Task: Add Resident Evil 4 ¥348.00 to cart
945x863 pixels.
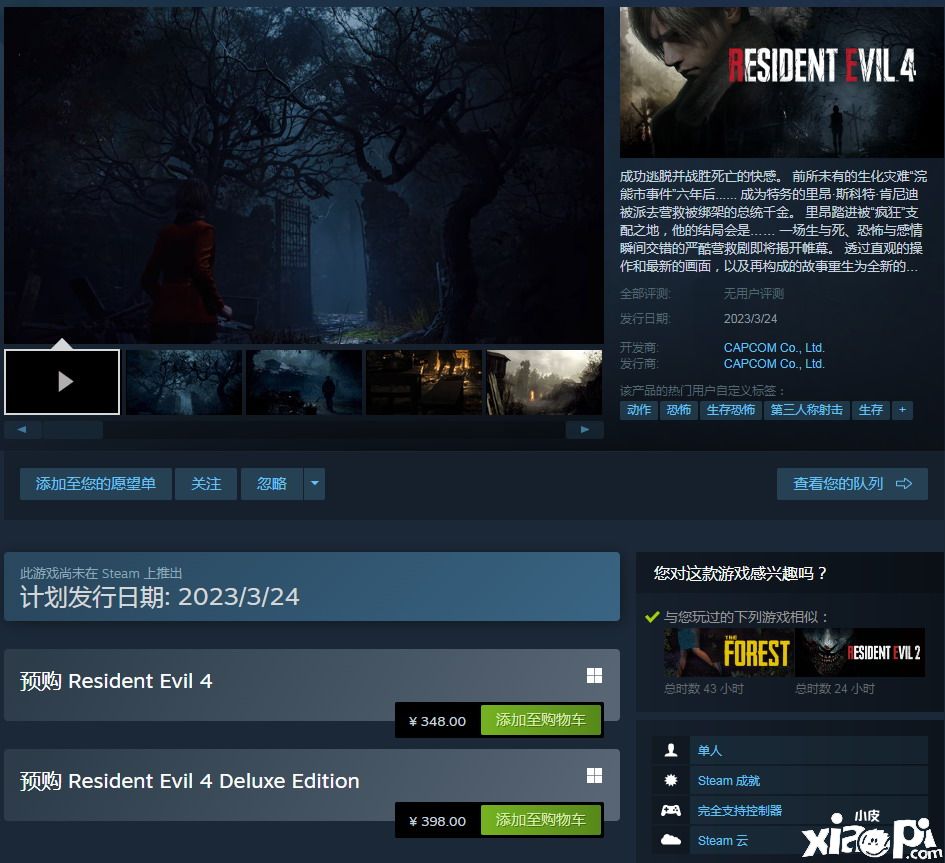Action: click(x=541, y=720)
